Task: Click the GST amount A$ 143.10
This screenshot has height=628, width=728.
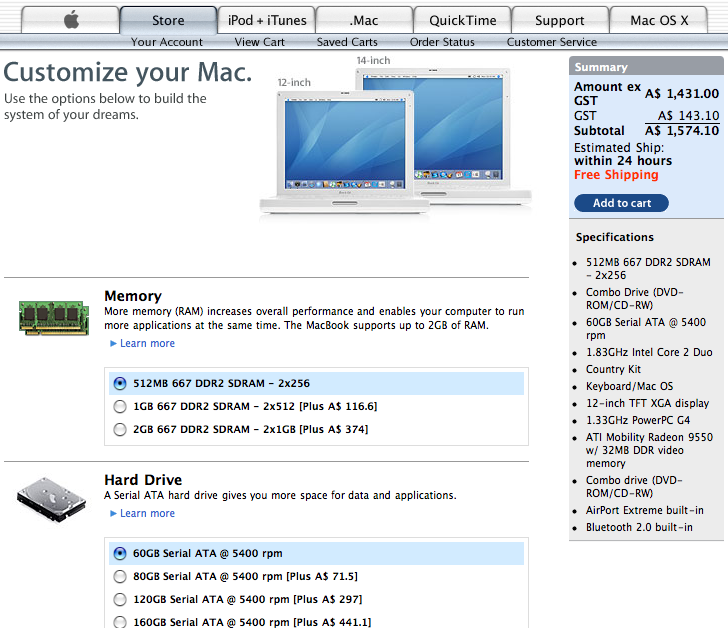Action: pyautogui.click(x=689, y=115)
